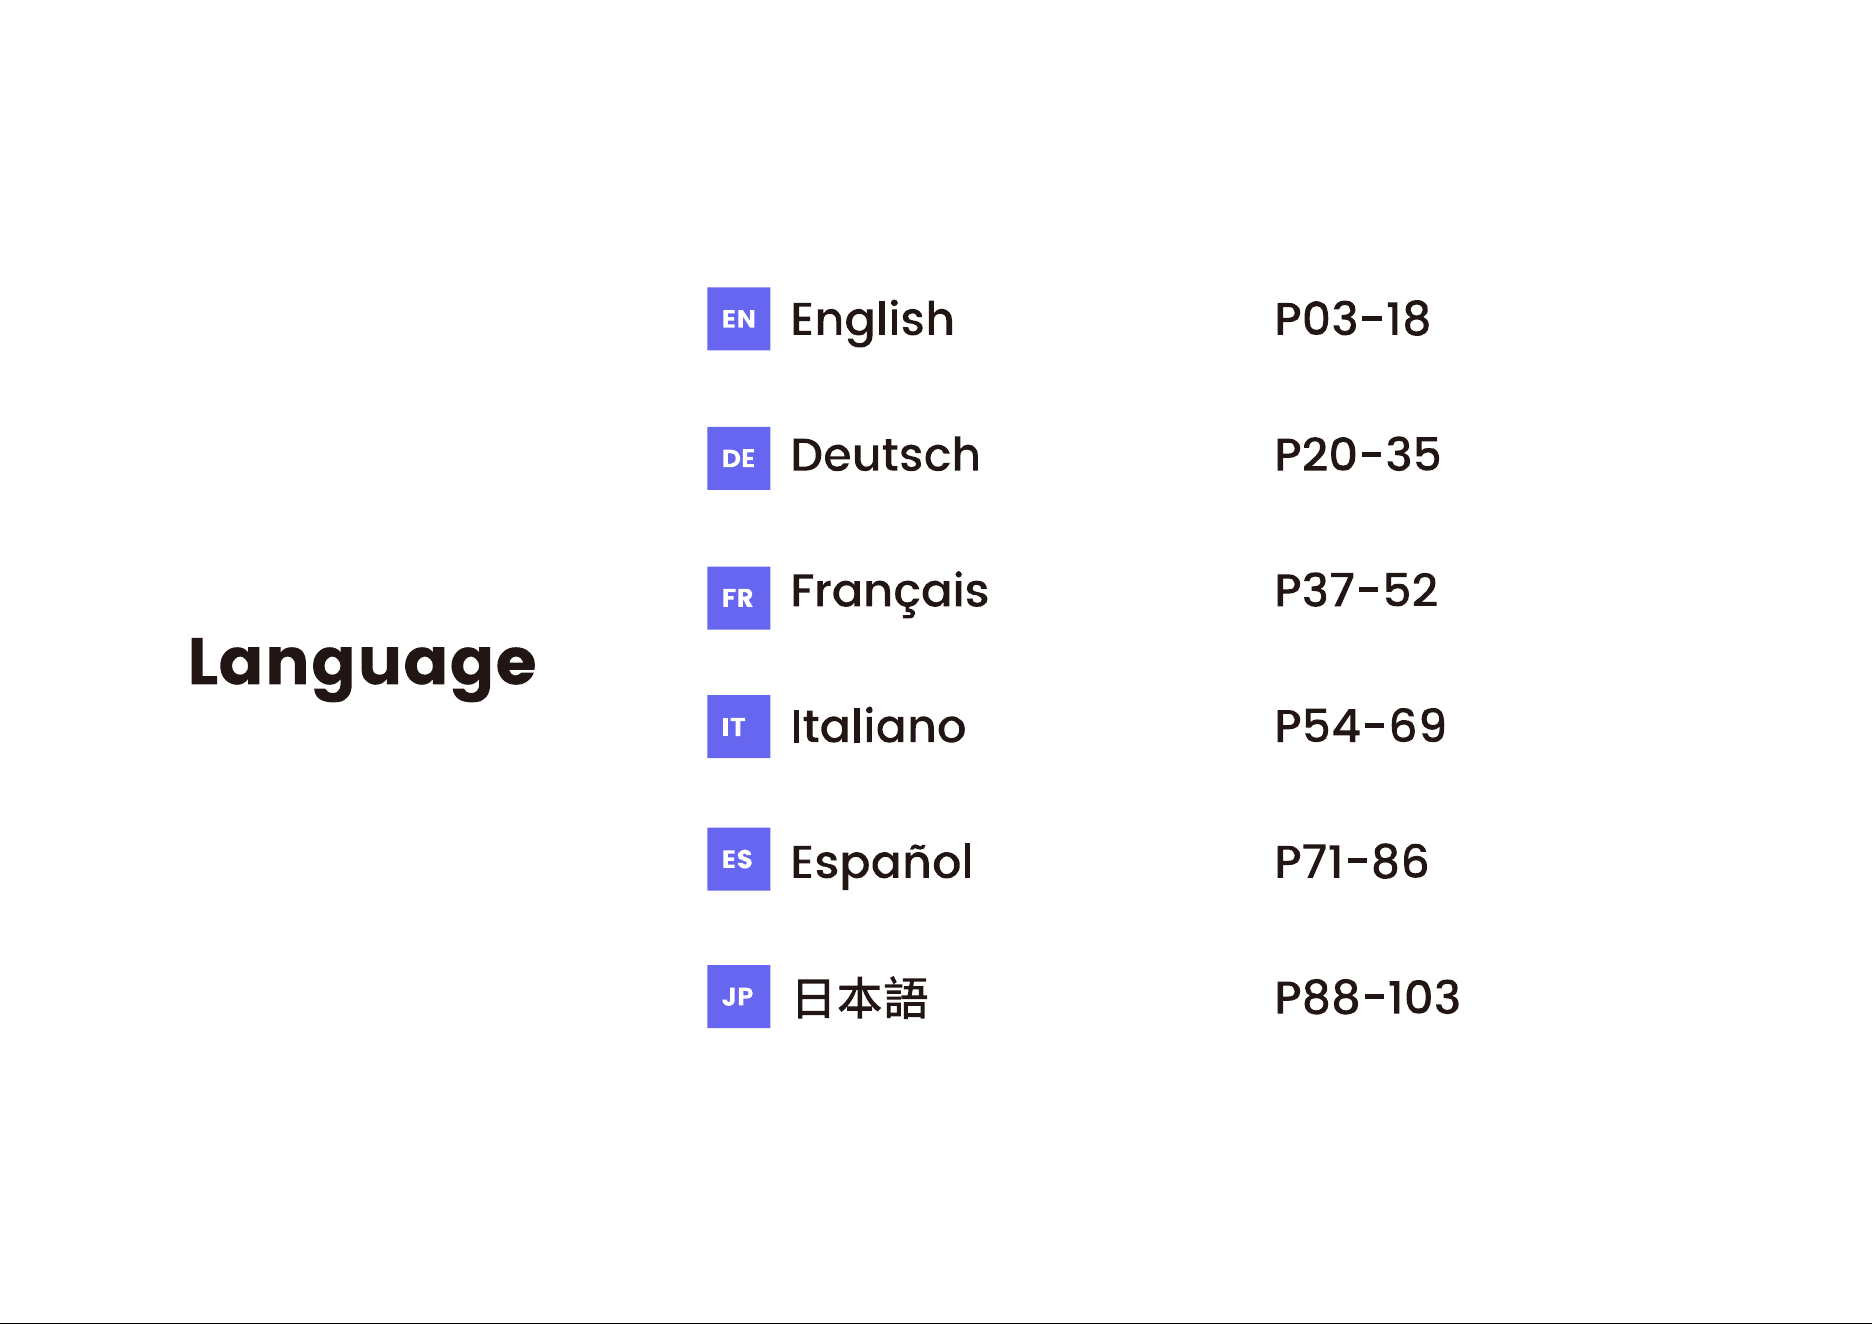Open the 日本語 language entry
Viewport: 1872px width, 1324px height.
(860, 999)
